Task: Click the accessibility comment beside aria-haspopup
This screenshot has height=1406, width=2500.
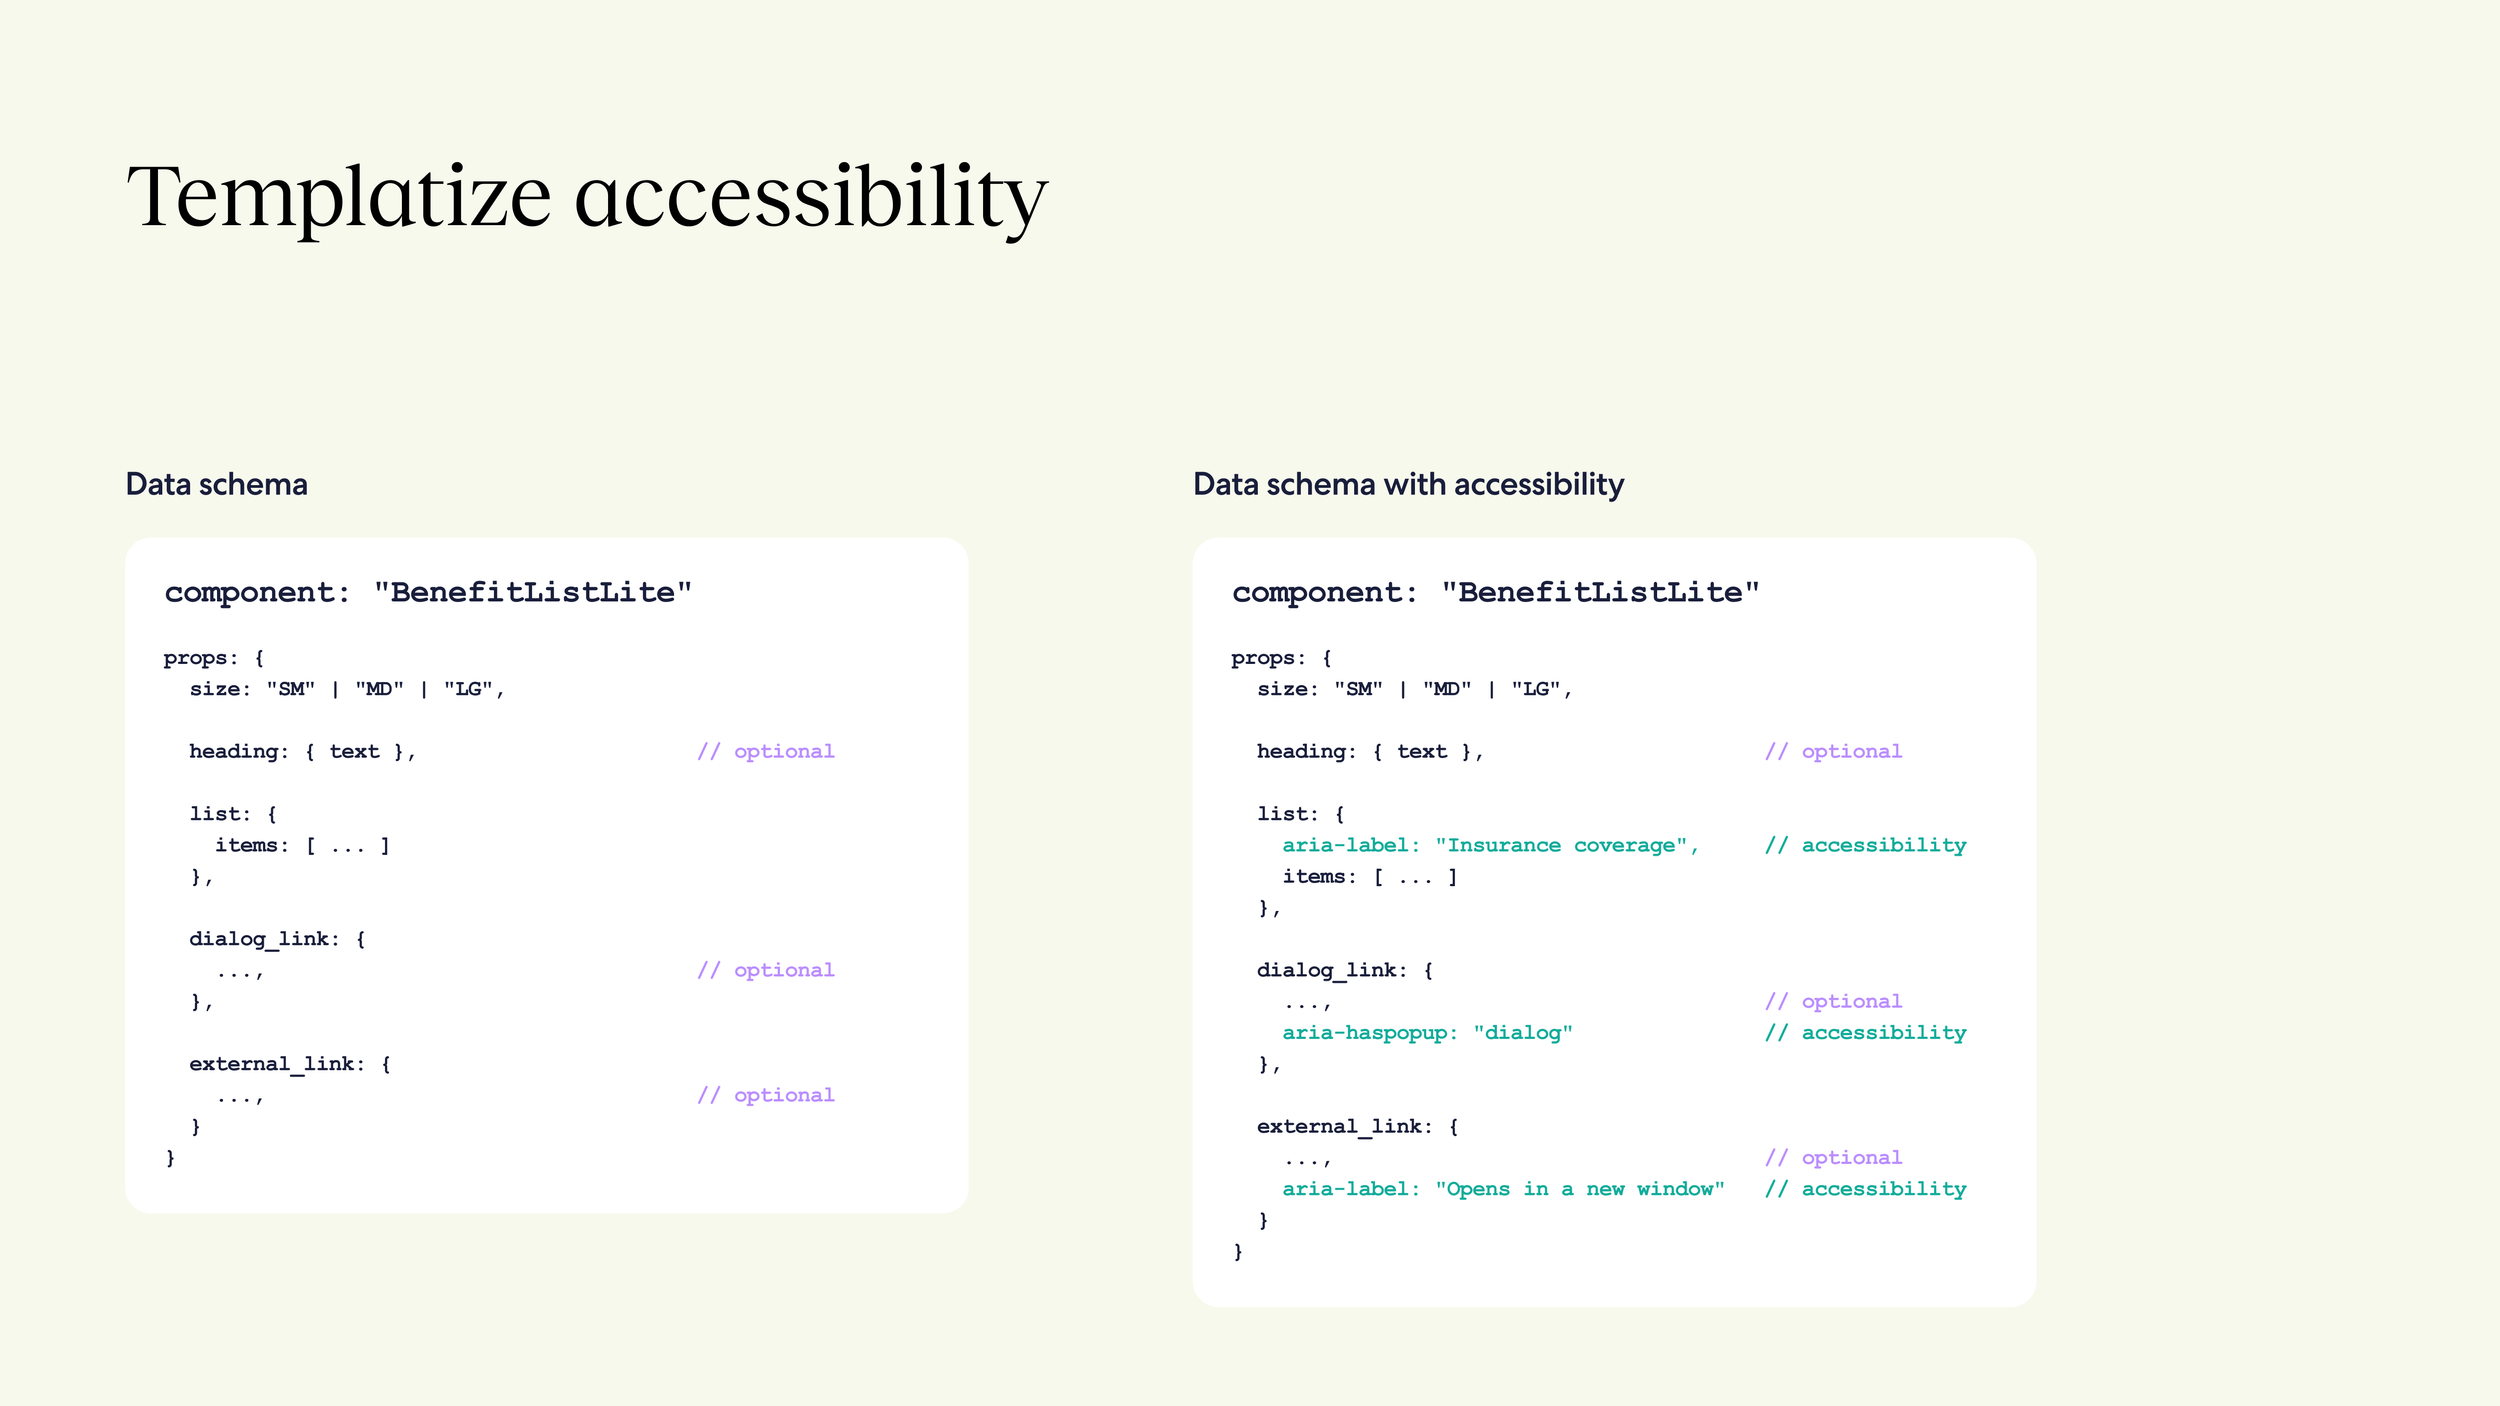Action: tap(1866, 1033)
